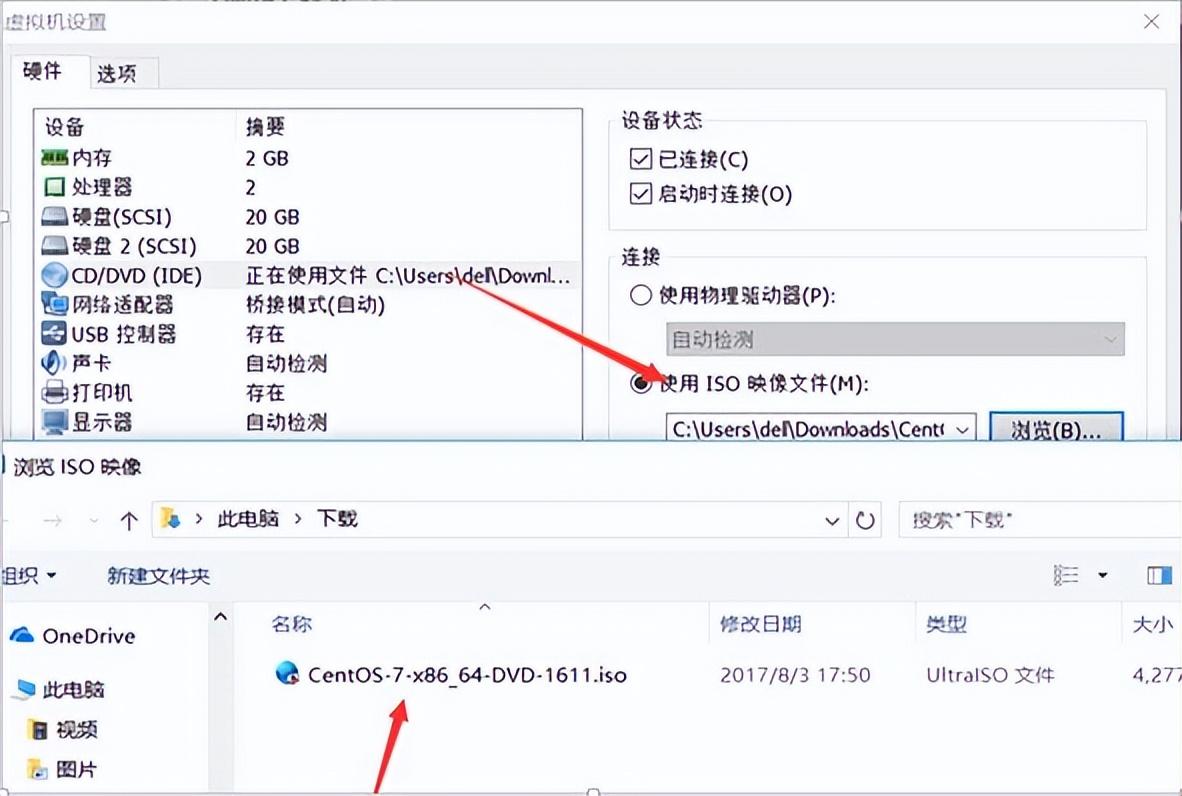The image size is (1182, 796).
Task: Switch to the 硬件 hardware tab
Action: click(43, 71)
